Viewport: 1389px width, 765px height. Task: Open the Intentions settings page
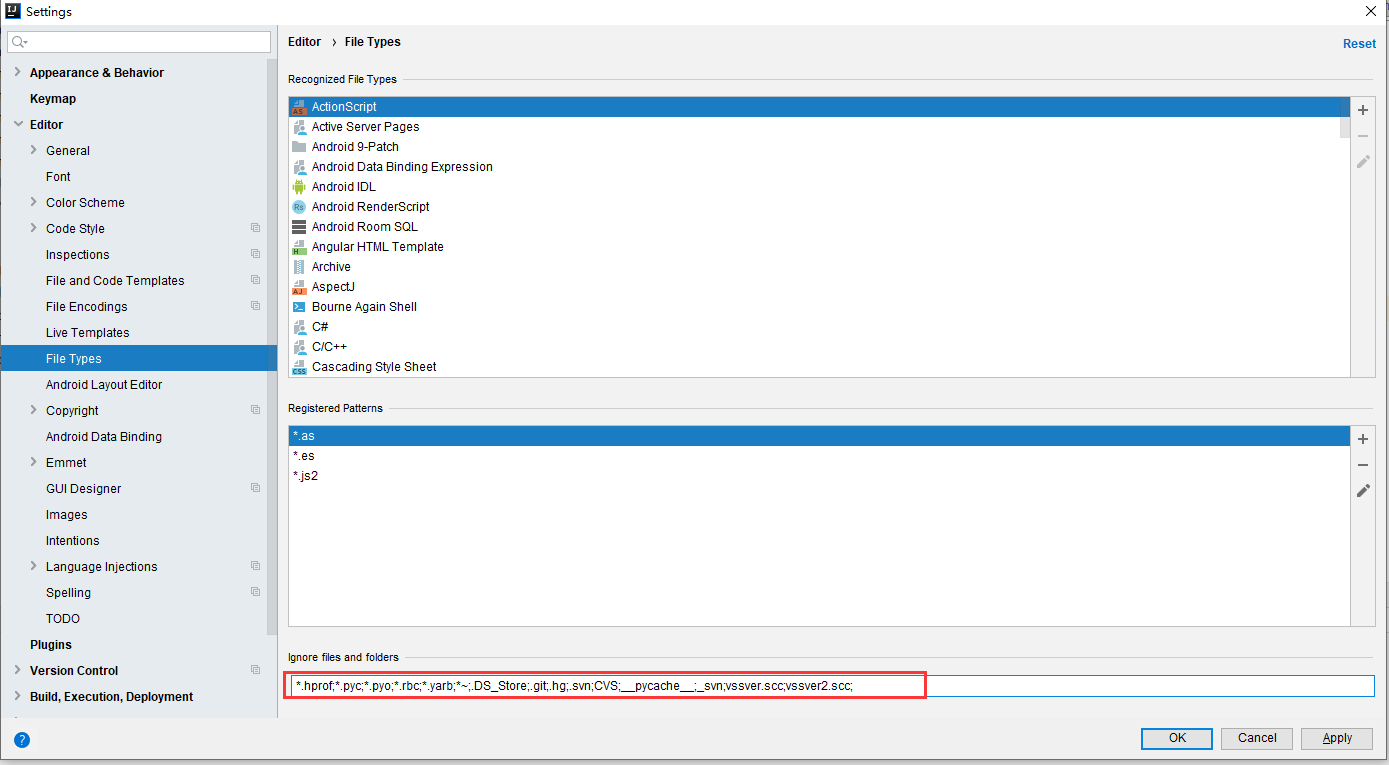(x=72, y=541)
